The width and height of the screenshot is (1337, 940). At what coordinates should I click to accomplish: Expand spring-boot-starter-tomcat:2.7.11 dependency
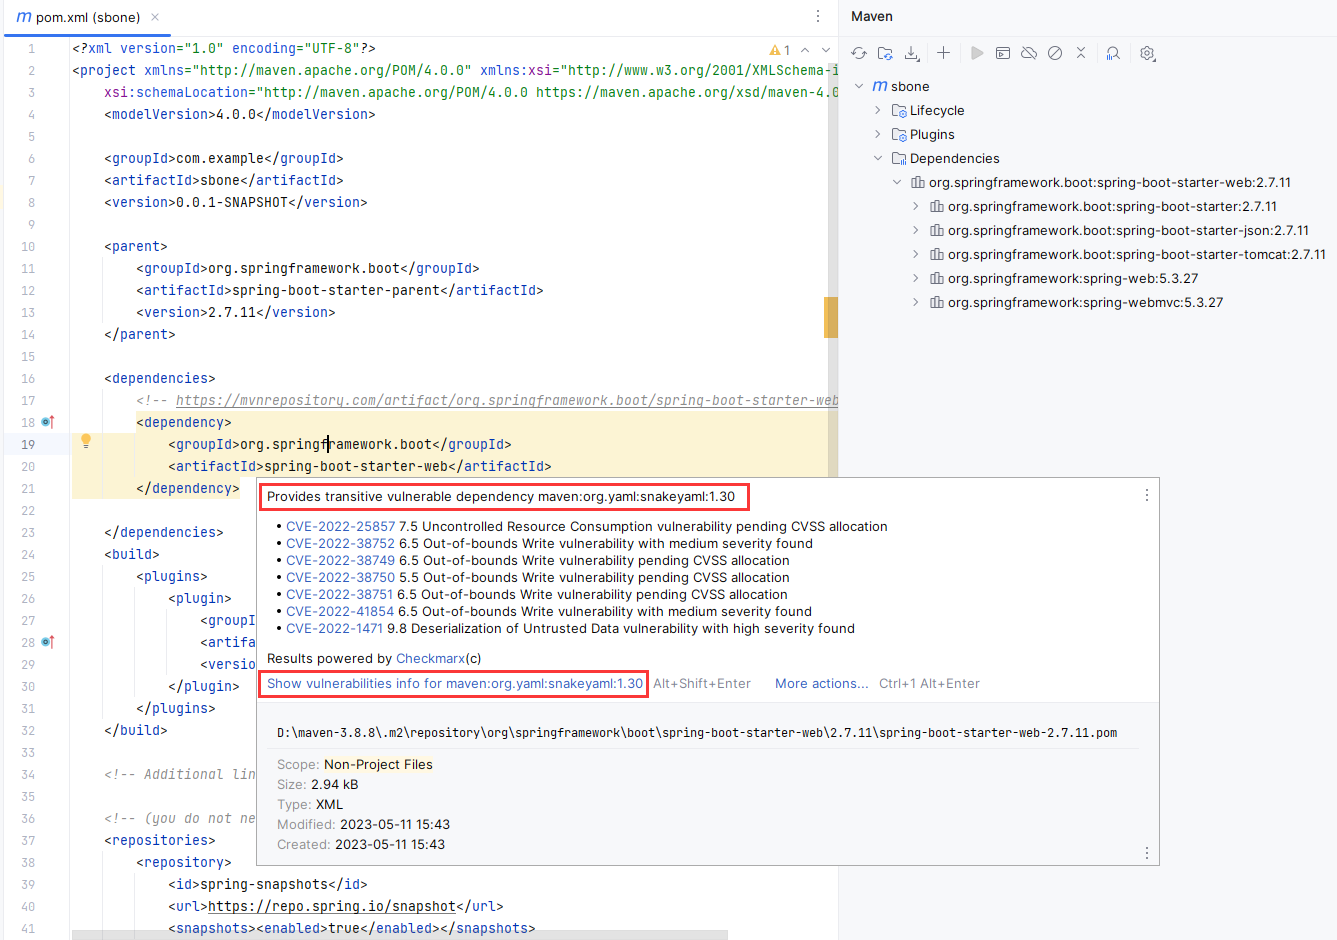point(916,254)
